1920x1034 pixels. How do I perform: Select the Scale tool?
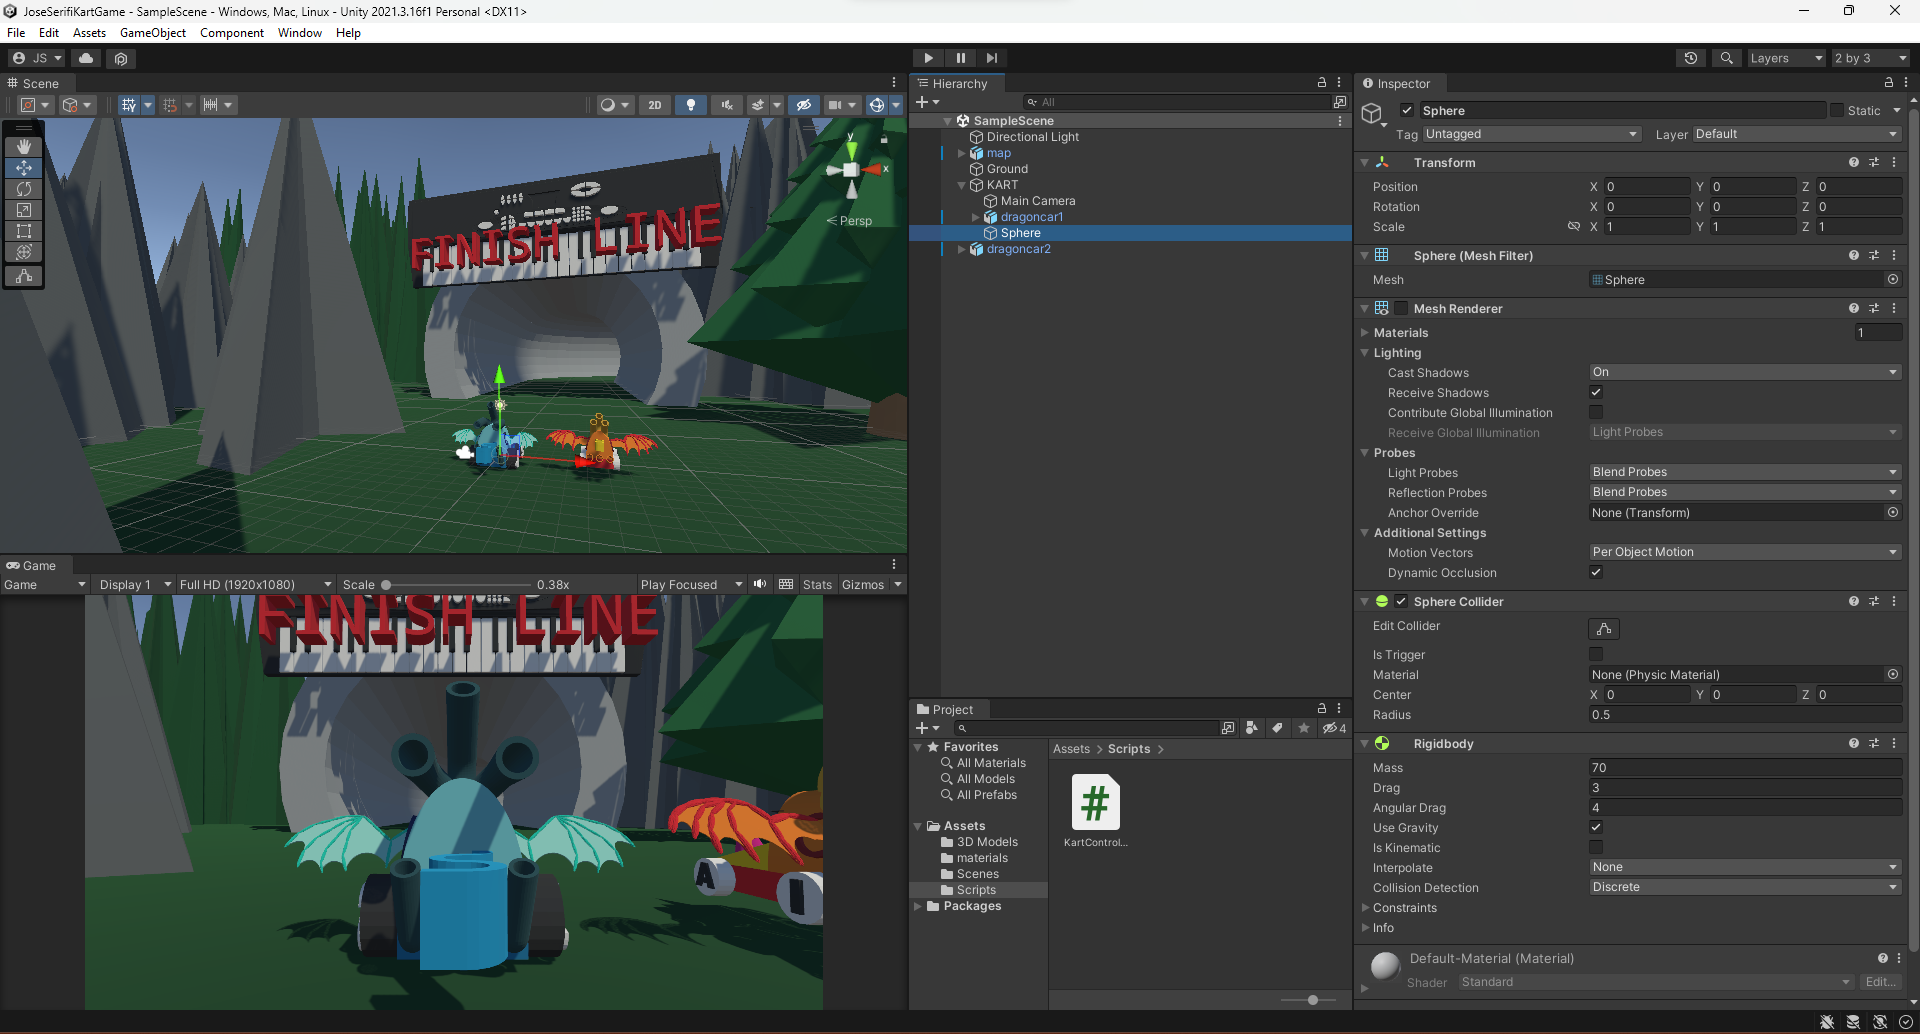[x=24, y=210]
